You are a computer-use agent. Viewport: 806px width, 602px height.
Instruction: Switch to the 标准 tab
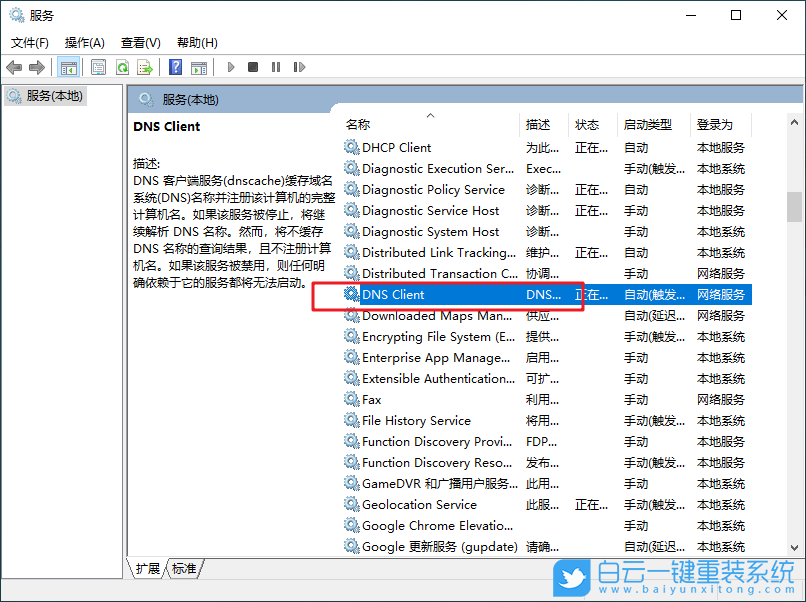185,568
